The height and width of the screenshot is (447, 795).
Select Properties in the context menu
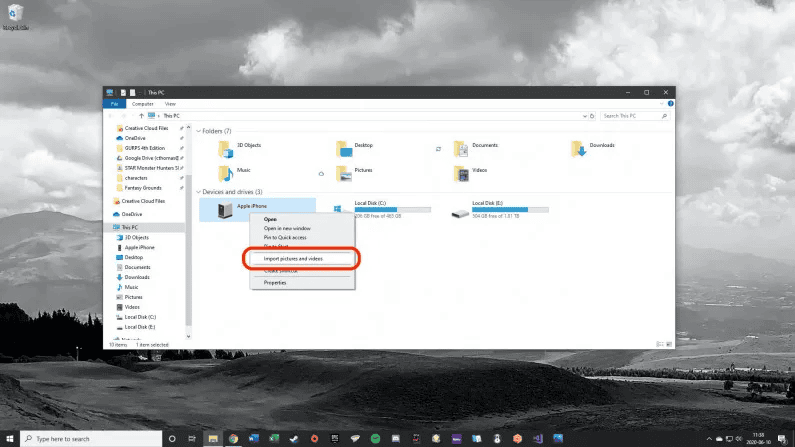coord(274,283)
